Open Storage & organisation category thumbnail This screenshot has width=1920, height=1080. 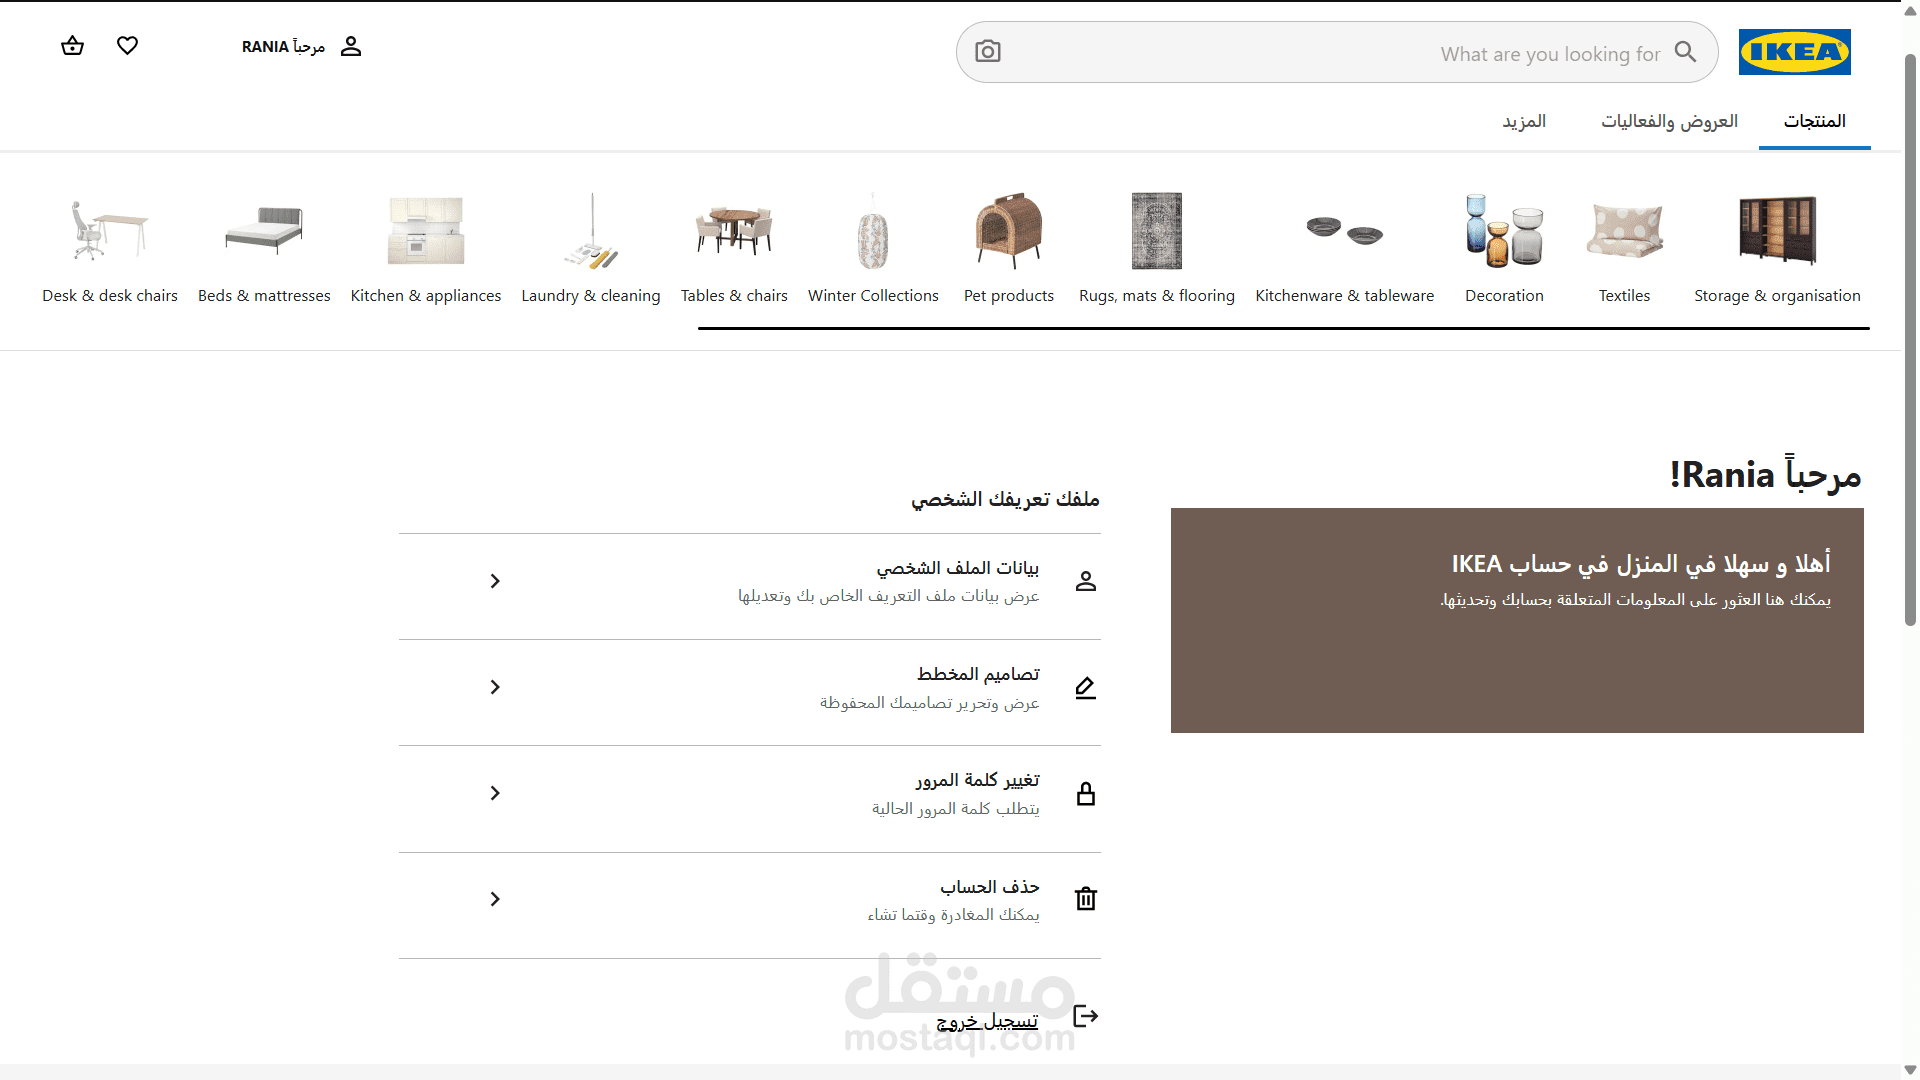coord(1777,230)
